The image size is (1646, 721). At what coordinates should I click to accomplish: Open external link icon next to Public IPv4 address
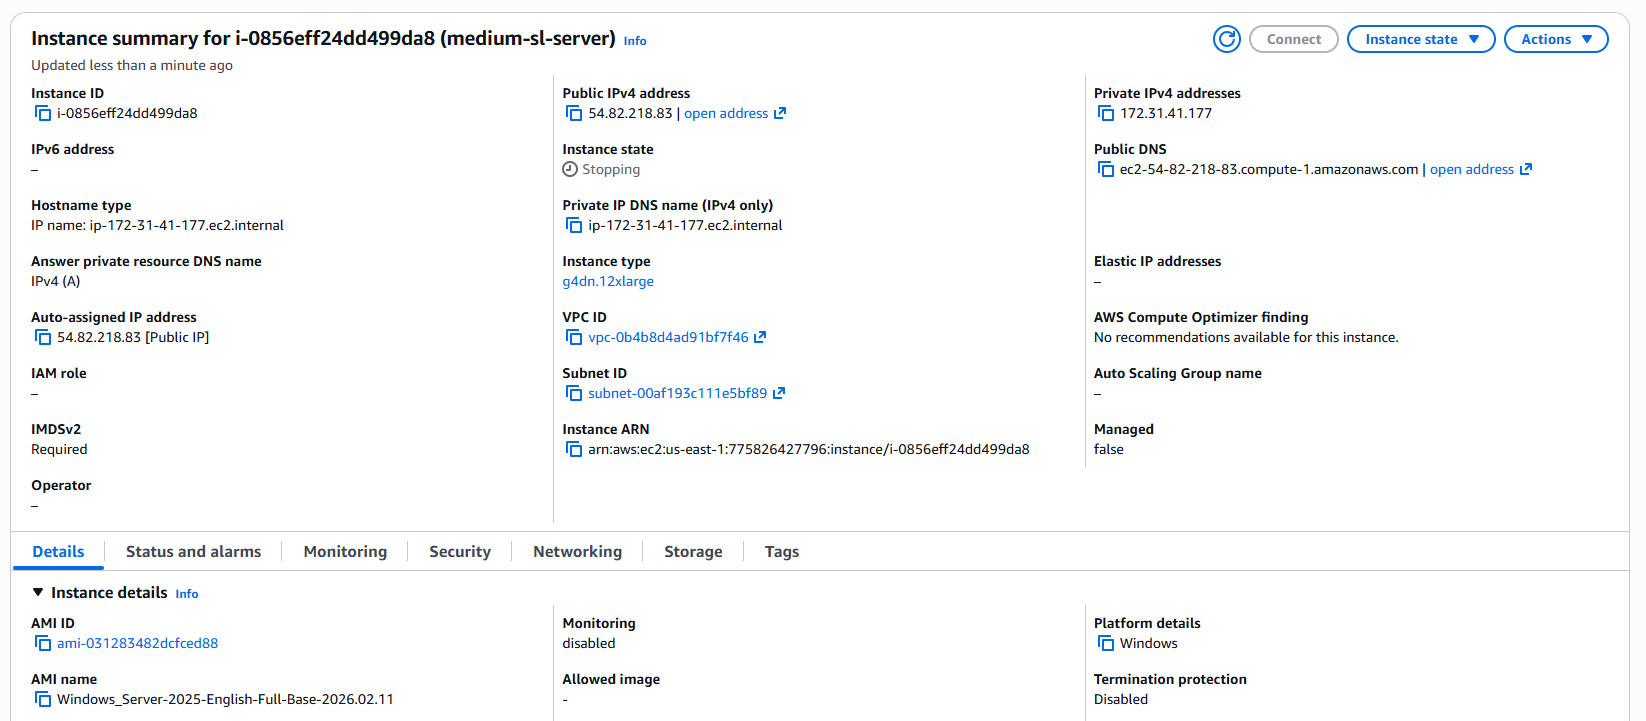tap(780, 113)
